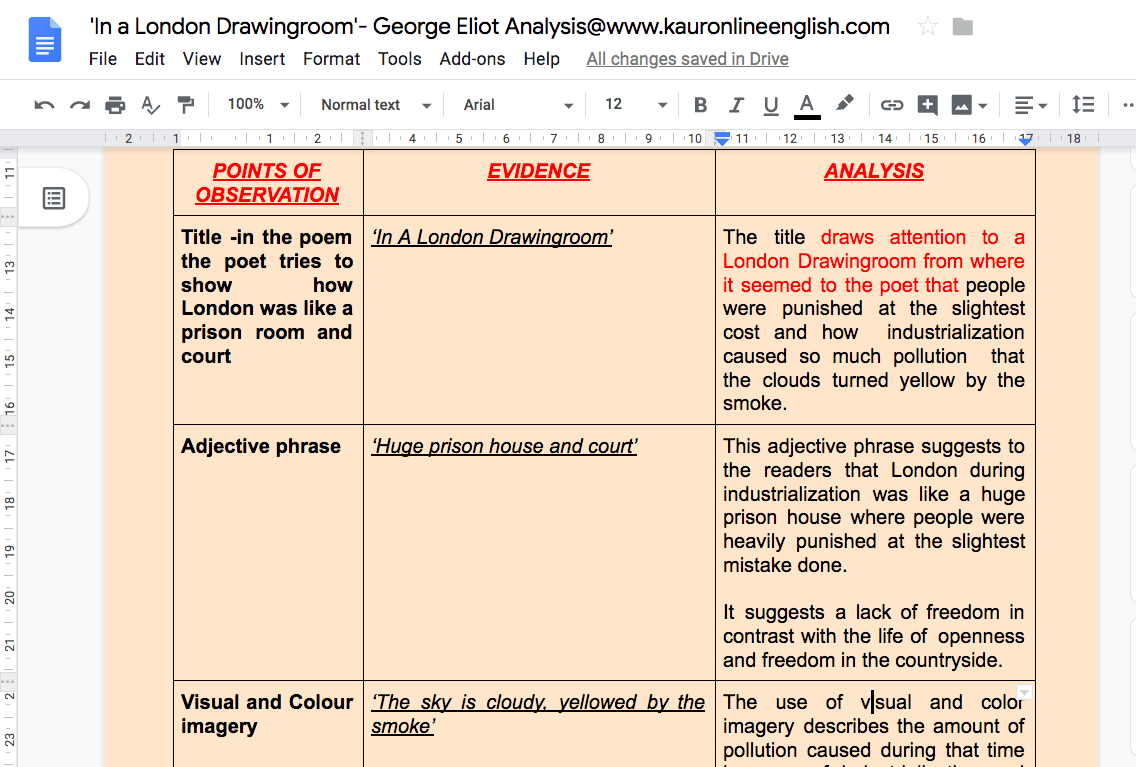The height and width of the screenshot is (767, 1136).
Task: Click the Insert link icon
Action: pos(891,106)
